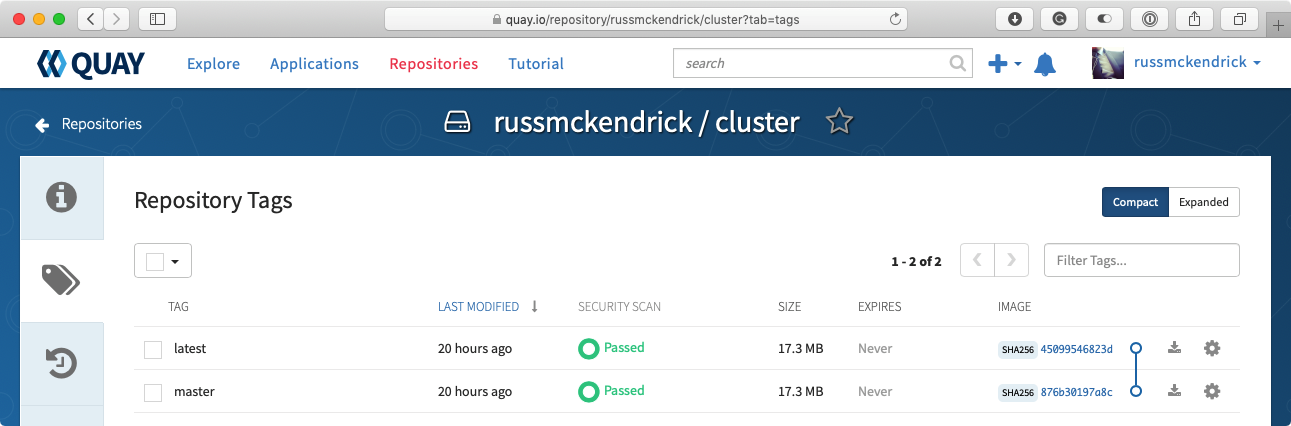
Task: Open the tags tab icon in sidebar
Action: (62, 281)
